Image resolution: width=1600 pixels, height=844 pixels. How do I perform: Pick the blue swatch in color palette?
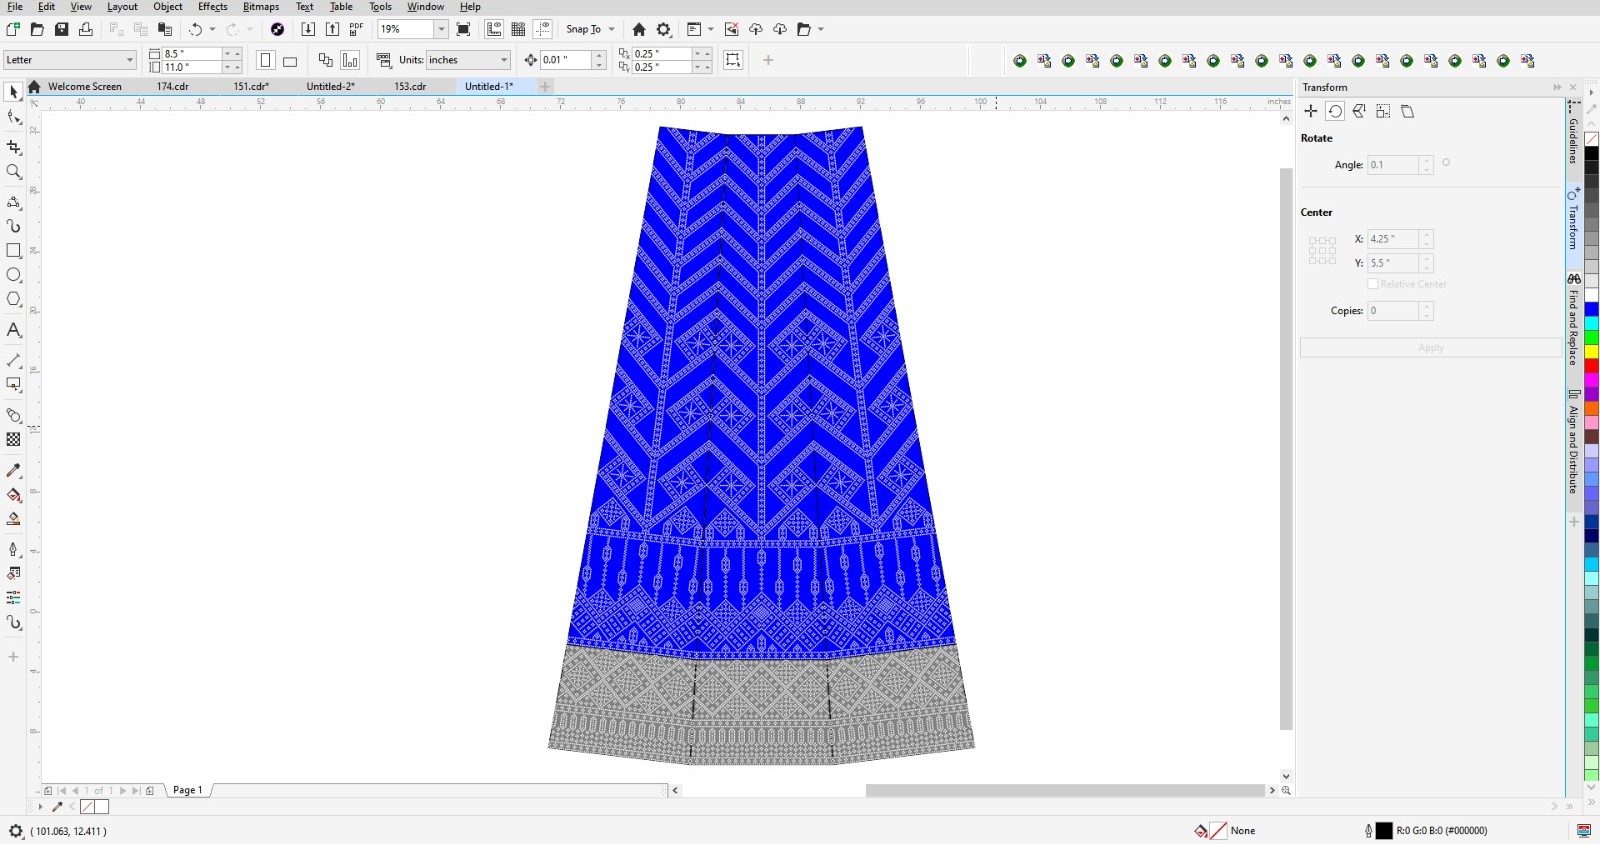[x=1591, y=309]
